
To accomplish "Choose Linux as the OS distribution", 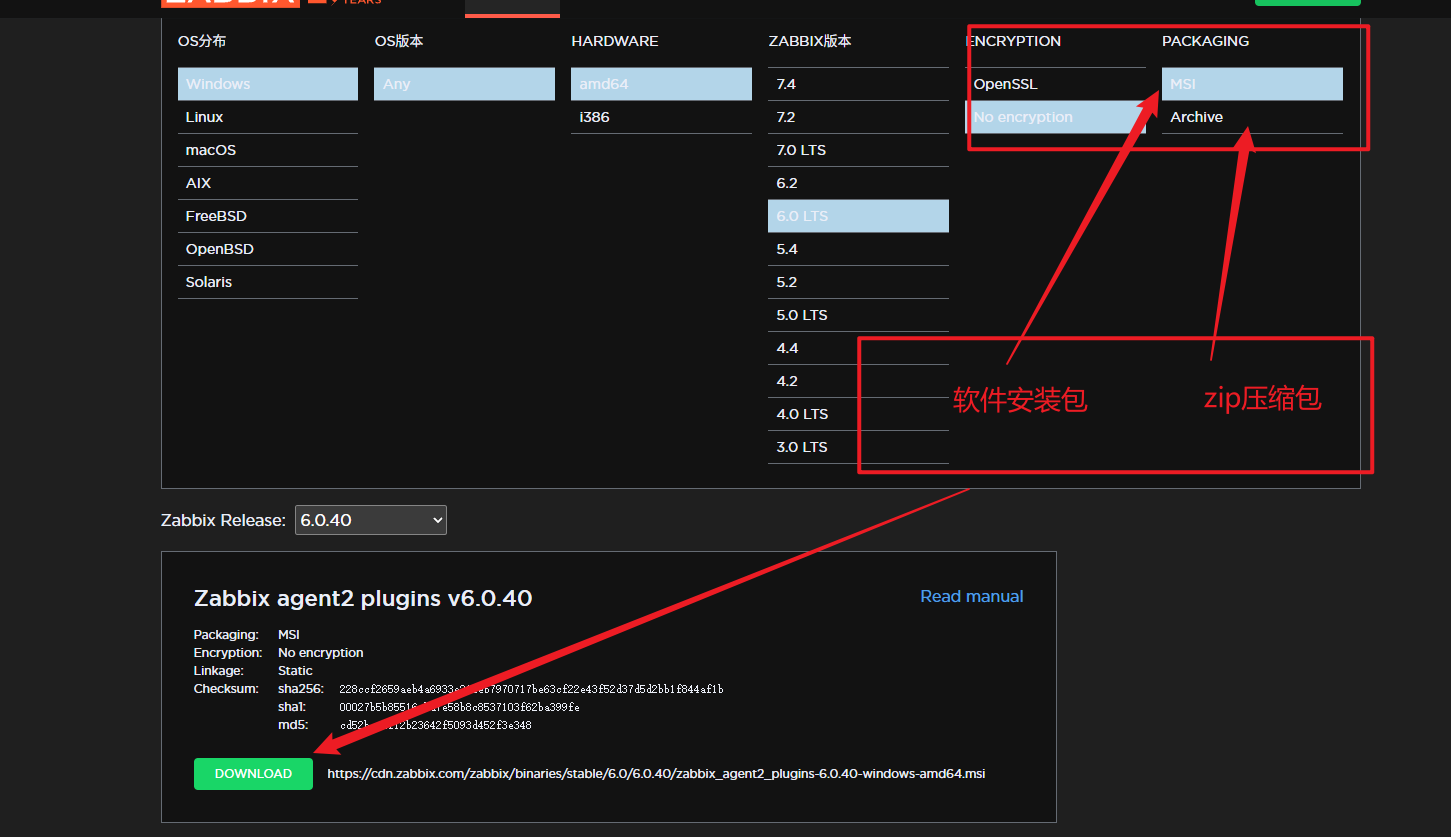I will tap(268, 117).
